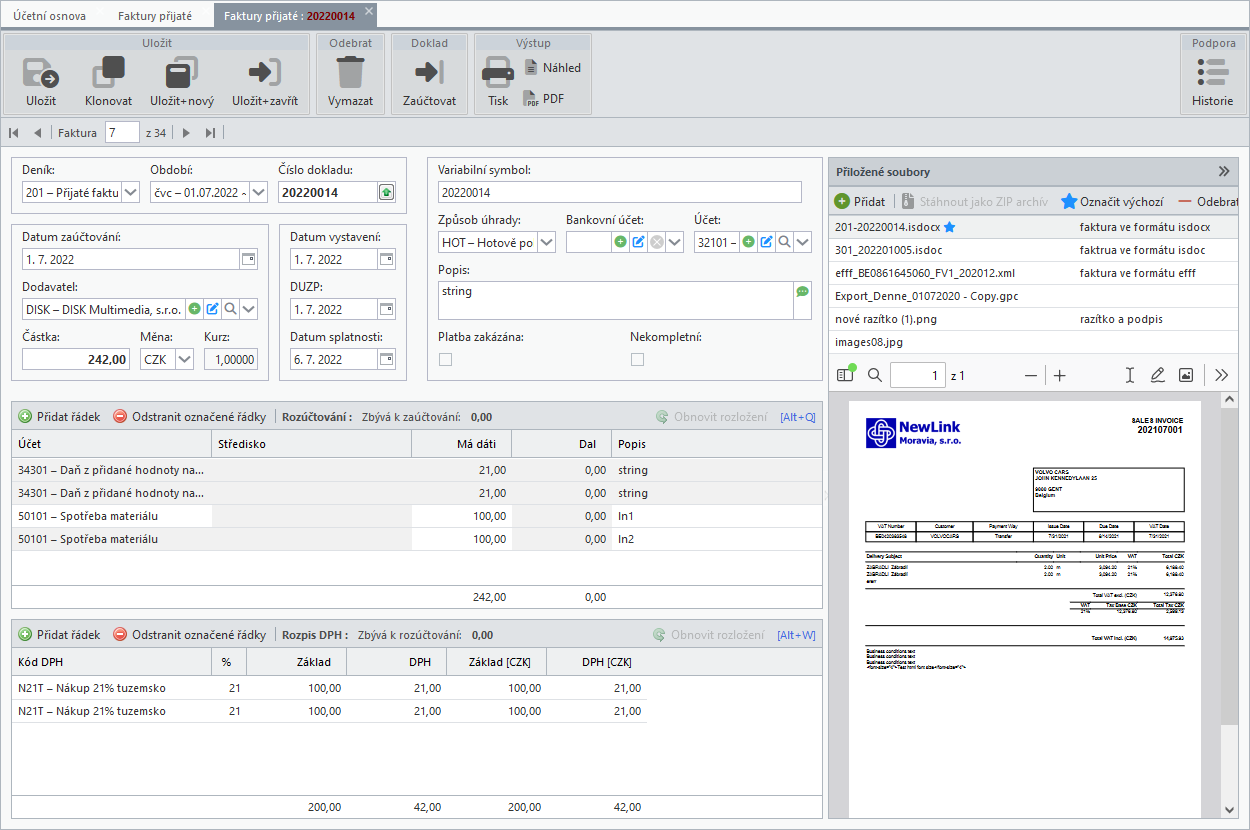Open the Deník dropdown

coord(129,193)
